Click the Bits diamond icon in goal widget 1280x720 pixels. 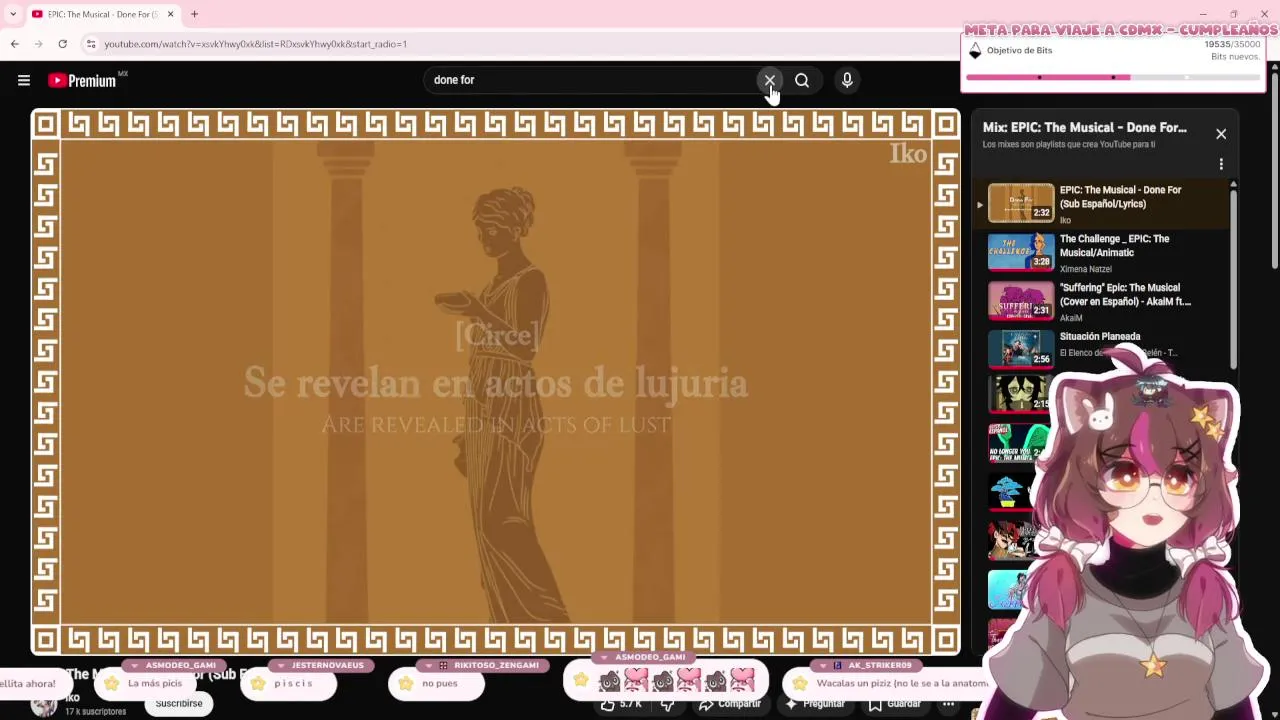pyautogui.click(x=975, y=51)
